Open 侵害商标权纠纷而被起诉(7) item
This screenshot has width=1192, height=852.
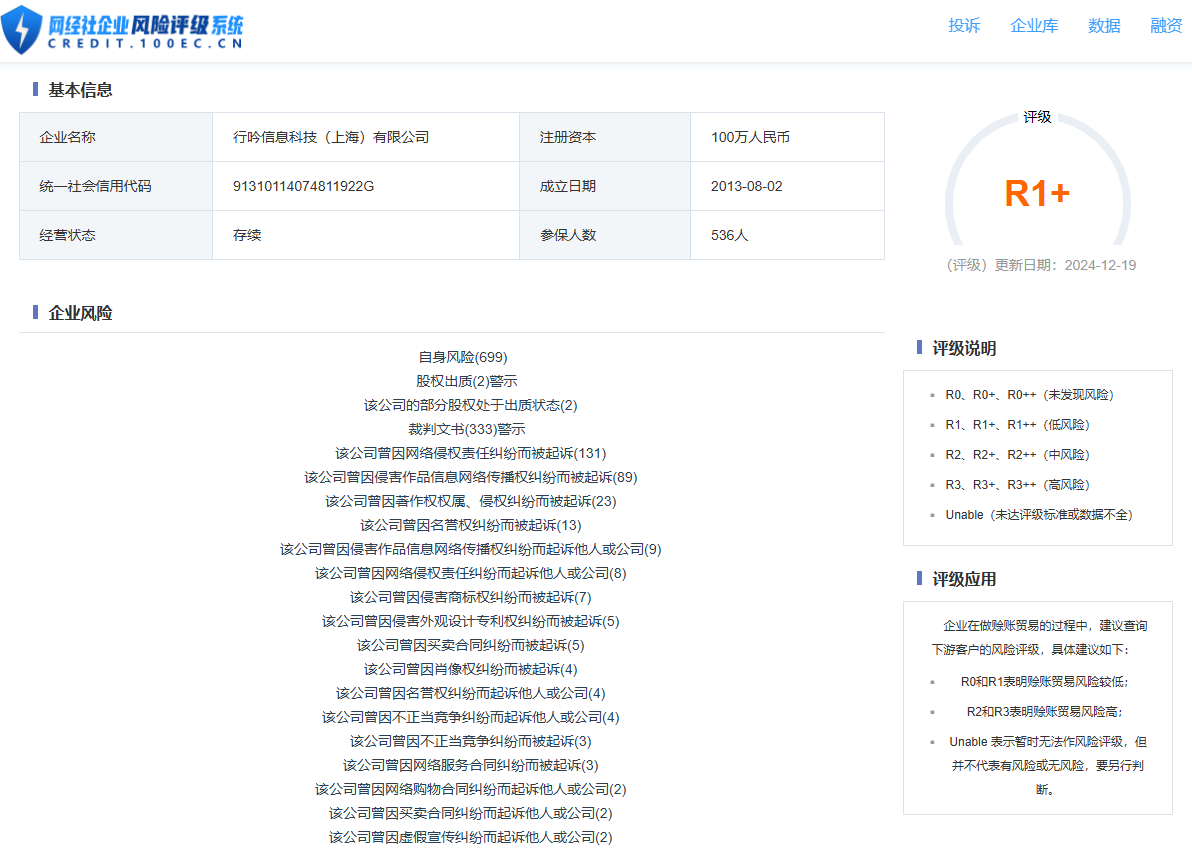[470, 597]
